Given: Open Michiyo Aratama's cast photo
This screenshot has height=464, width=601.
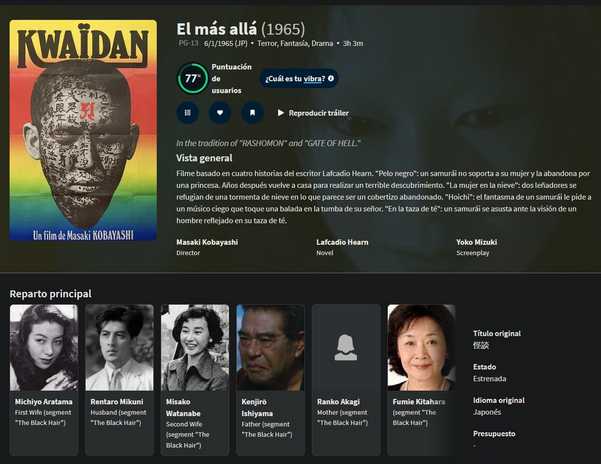Looking at the screenshot, I should [44, 348].
